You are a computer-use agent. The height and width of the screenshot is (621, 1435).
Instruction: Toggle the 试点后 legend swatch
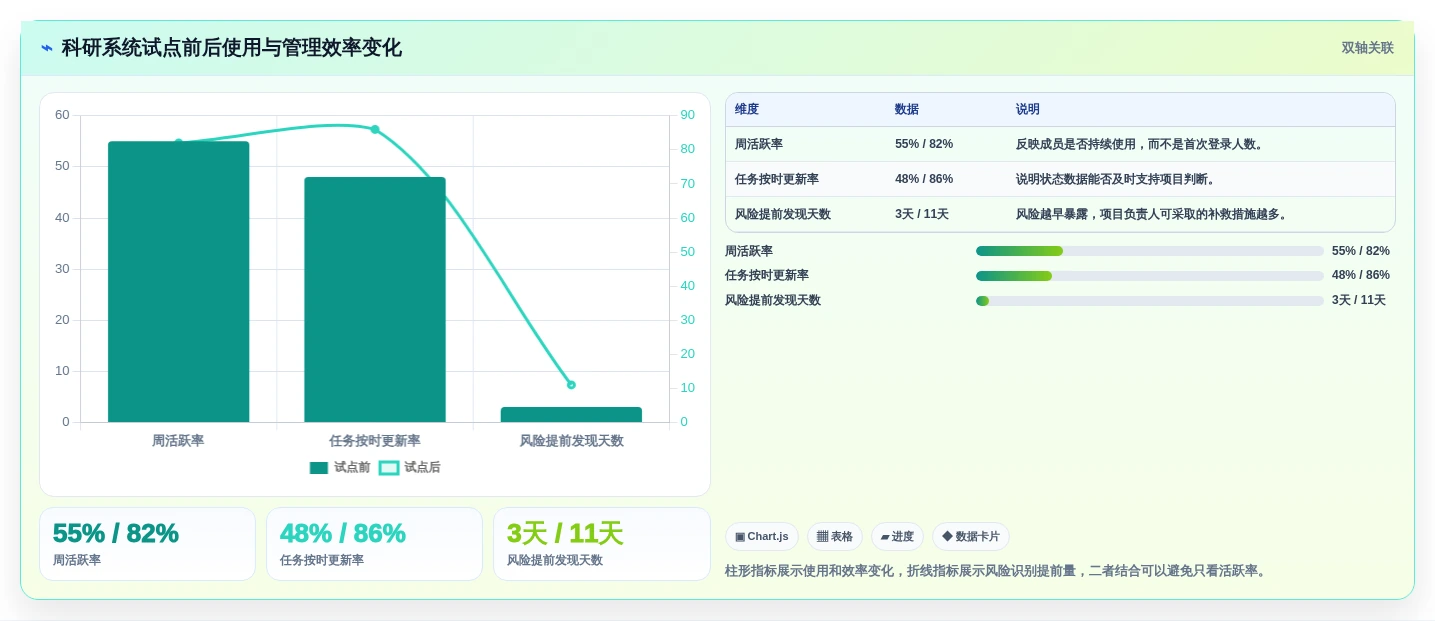pos(389,467)
